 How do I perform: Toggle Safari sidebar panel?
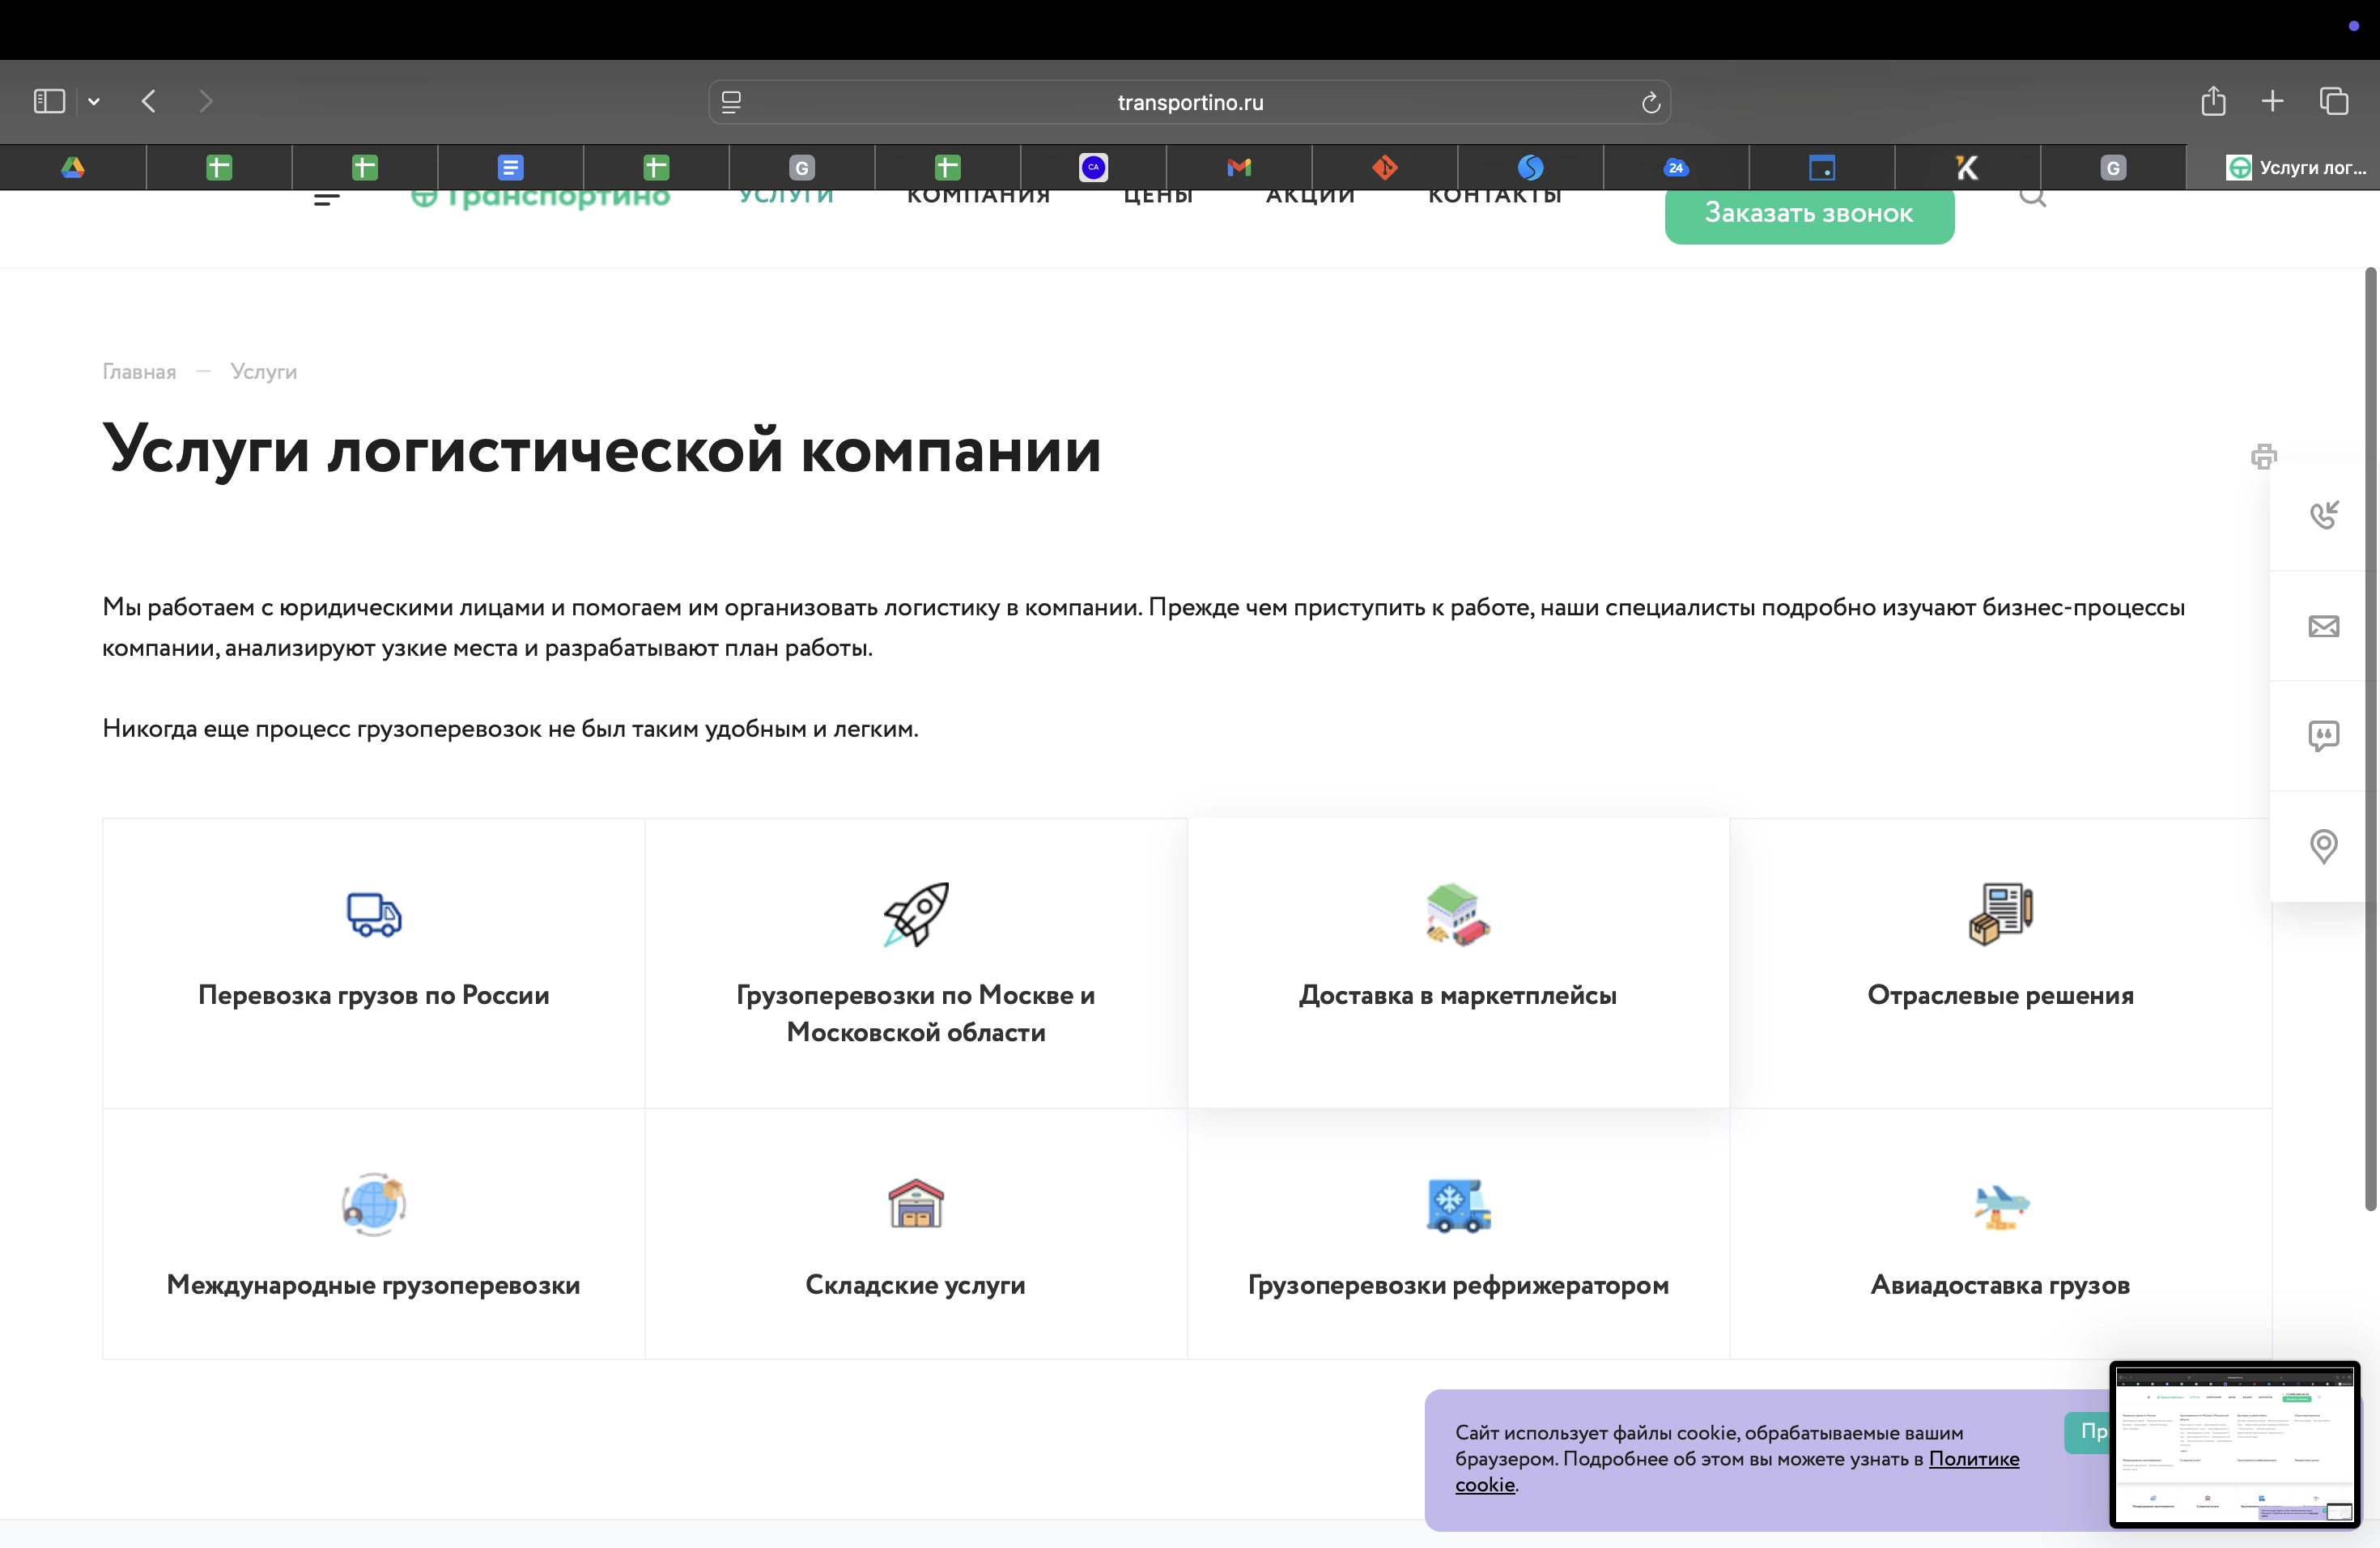(x=49, y=101)
